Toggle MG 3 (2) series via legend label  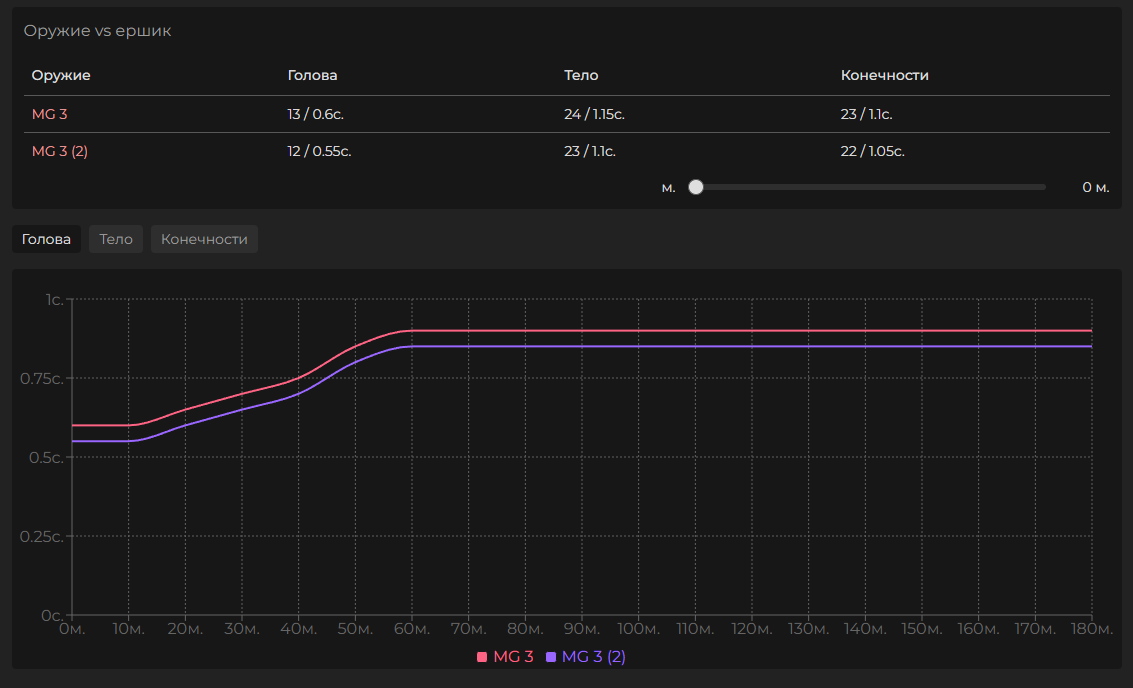(x=594, y=657)
